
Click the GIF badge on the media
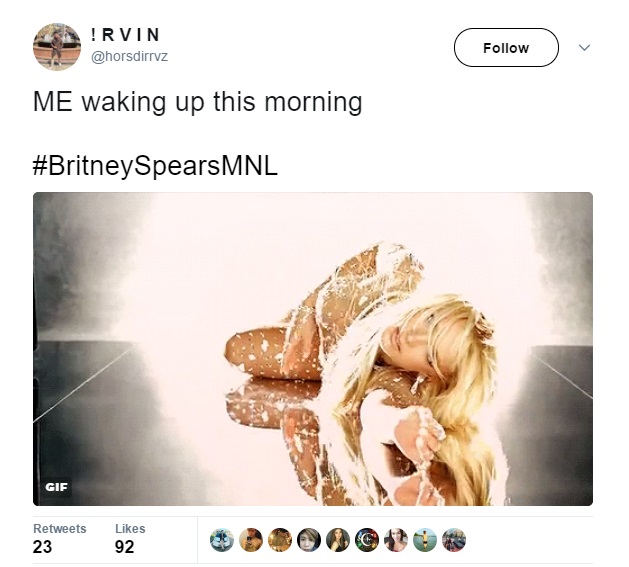pos(57,487)
